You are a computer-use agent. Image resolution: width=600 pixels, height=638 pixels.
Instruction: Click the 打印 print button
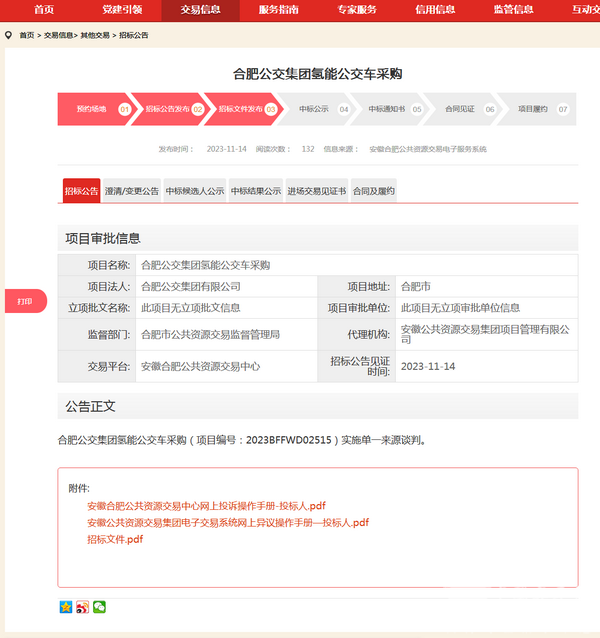(25, 301)
